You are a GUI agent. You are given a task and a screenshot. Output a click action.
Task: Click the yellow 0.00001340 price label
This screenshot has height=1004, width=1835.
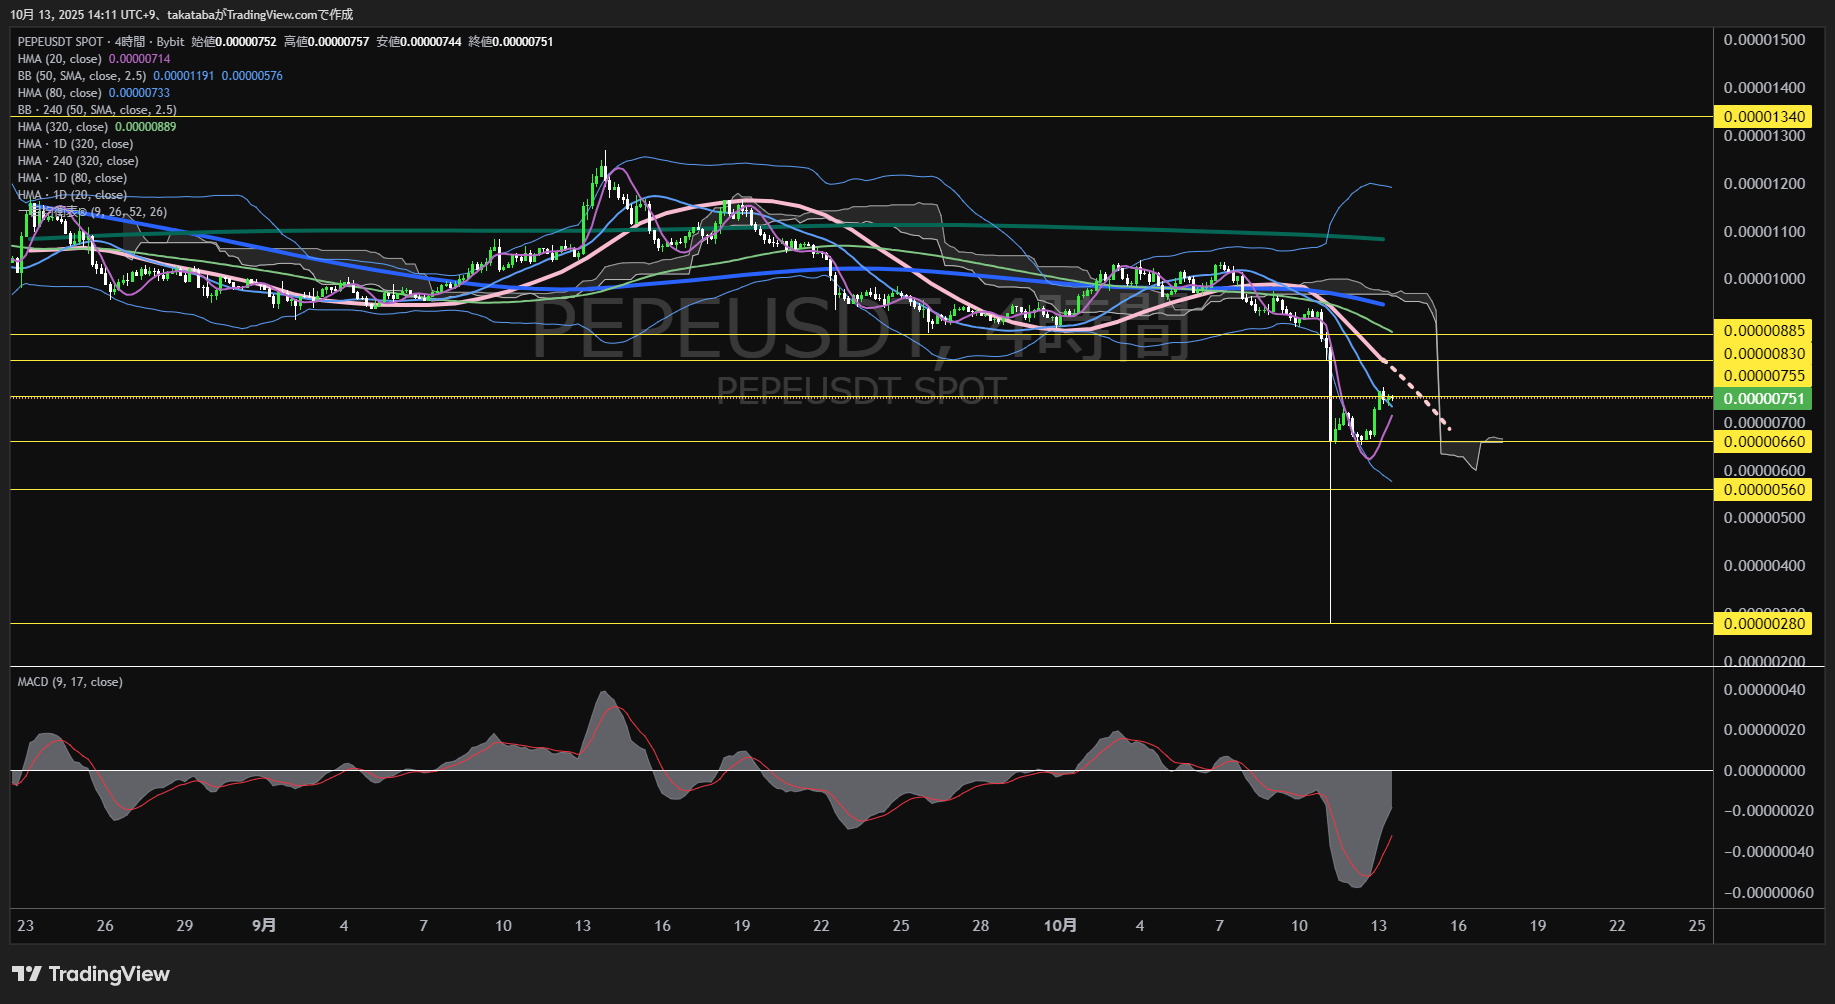[x=1764, y=117]
